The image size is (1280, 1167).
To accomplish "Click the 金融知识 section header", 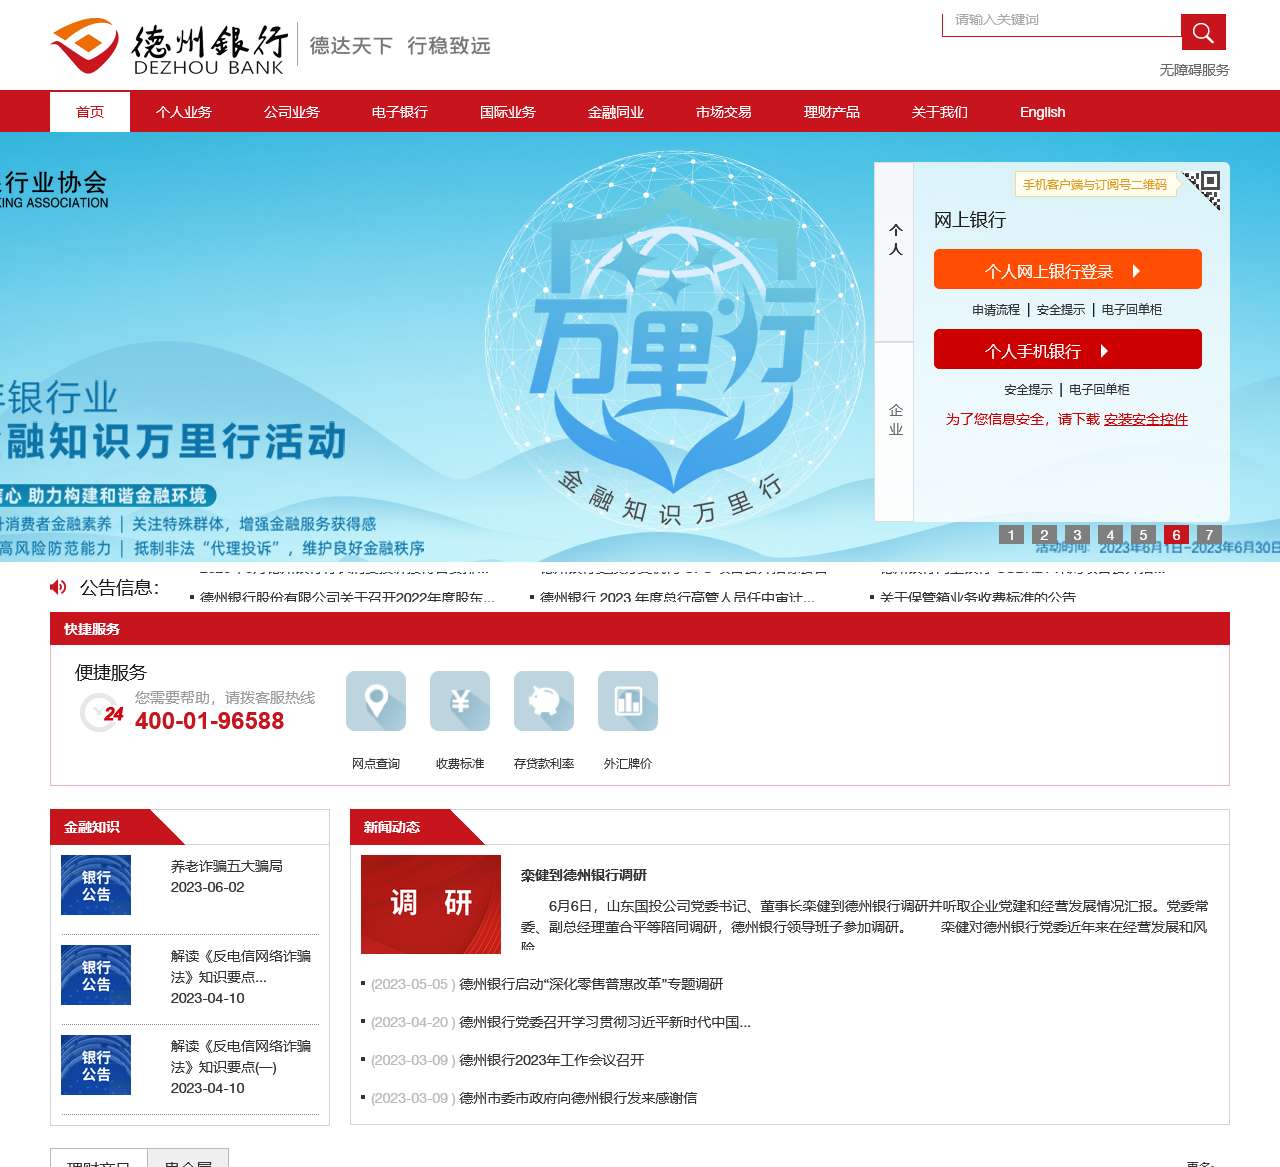I will coord(92,827).
